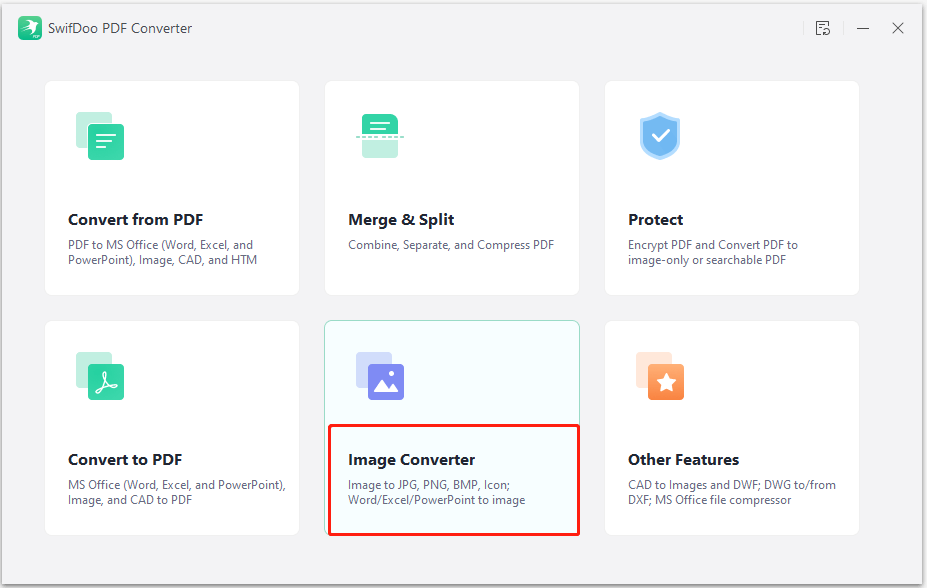927x588 pixels.
Task: Click 'Combine, Separate, and Compress PDF' description
Action: coord(451,245)
